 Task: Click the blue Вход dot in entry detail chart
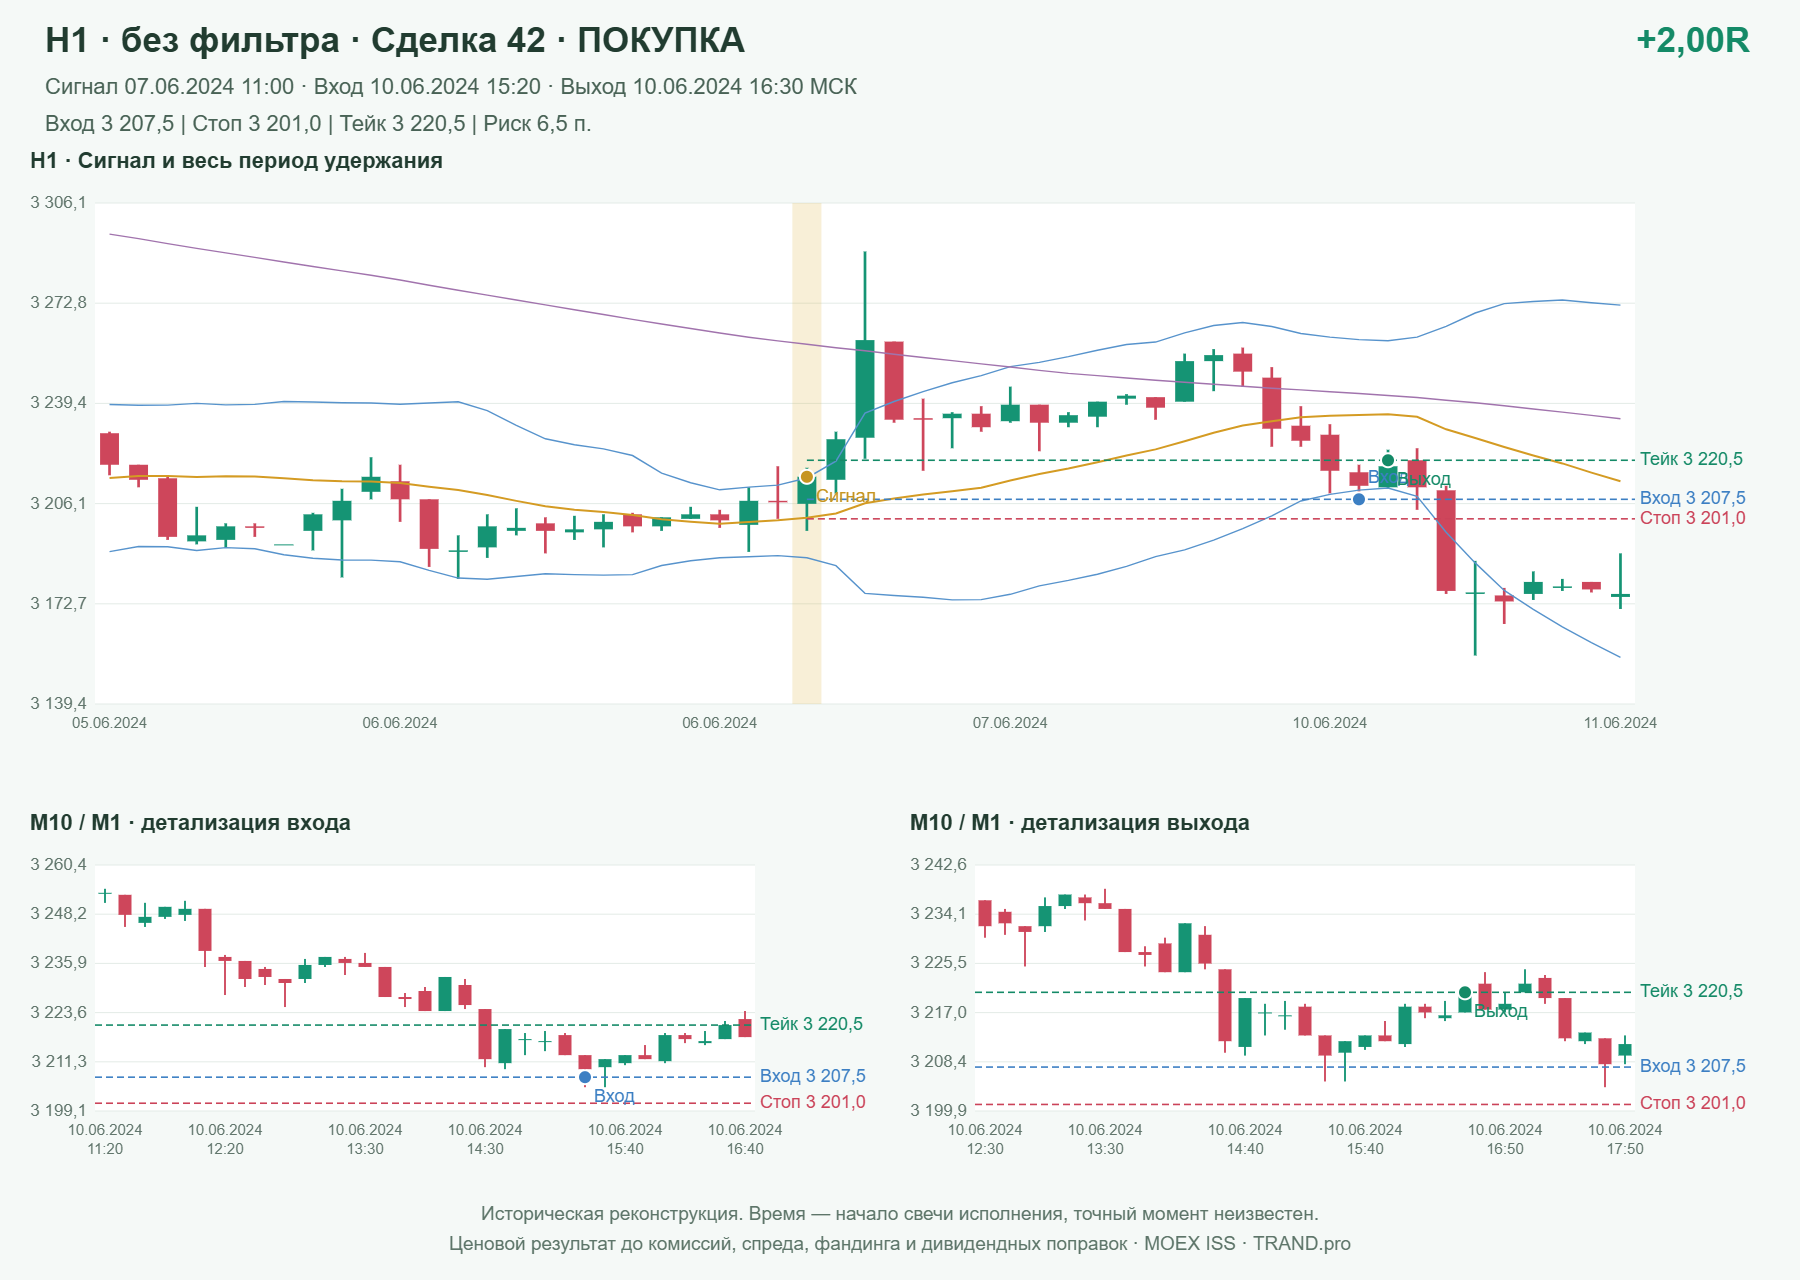tap(585, 1077)
